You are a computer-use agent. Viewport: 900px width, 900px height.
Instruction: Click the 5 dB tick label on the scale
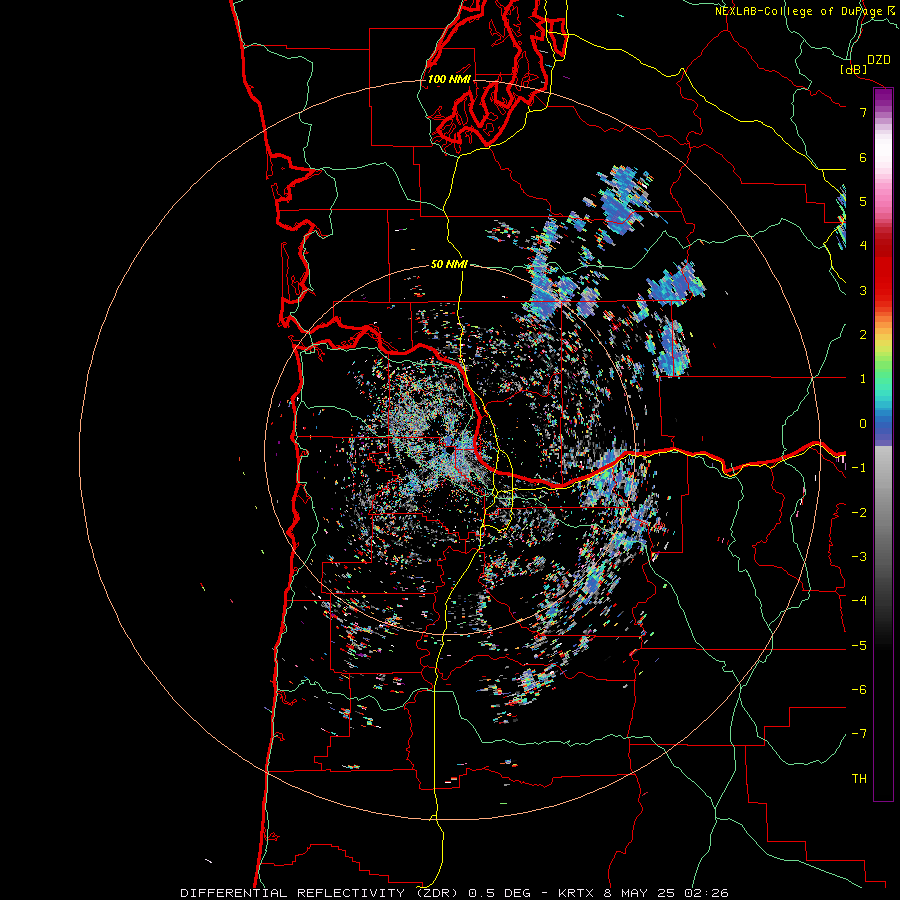[863, 201]
